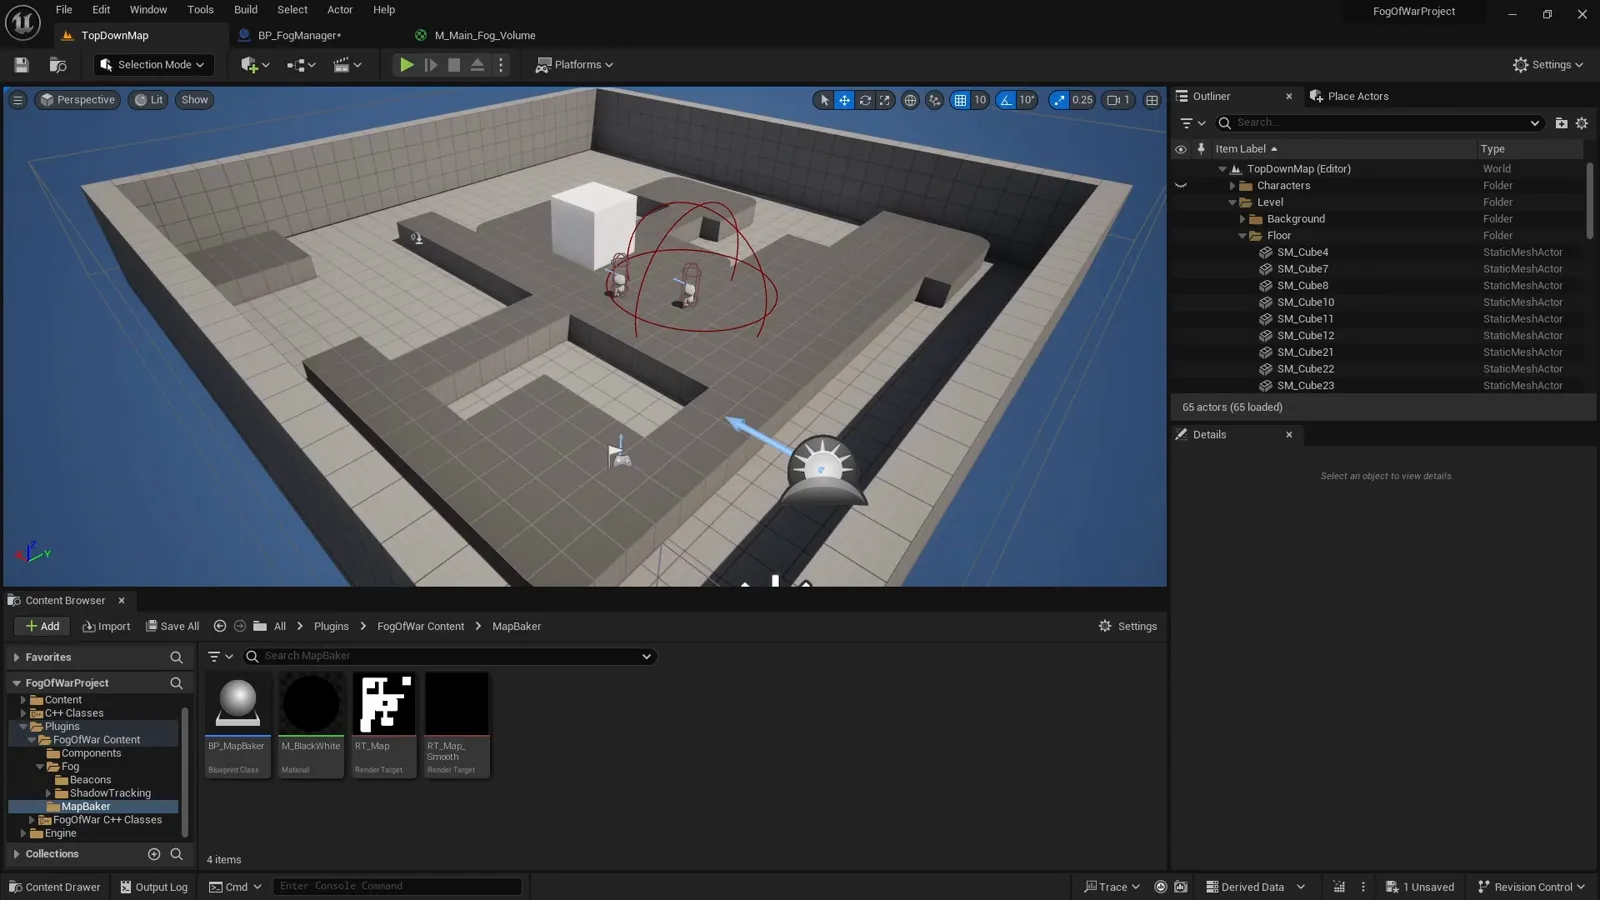
Task: Click the Stop simulation square button
Action: click(x=454, y=65)
